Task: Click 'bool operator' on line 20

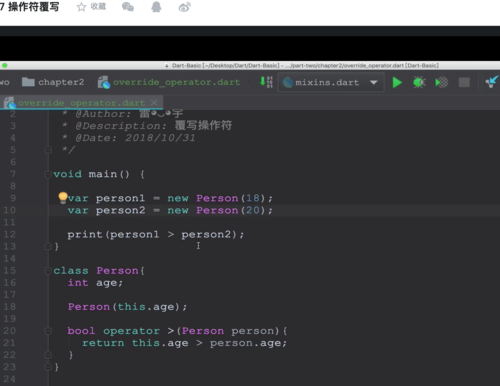Action: [x=114, y=331]
